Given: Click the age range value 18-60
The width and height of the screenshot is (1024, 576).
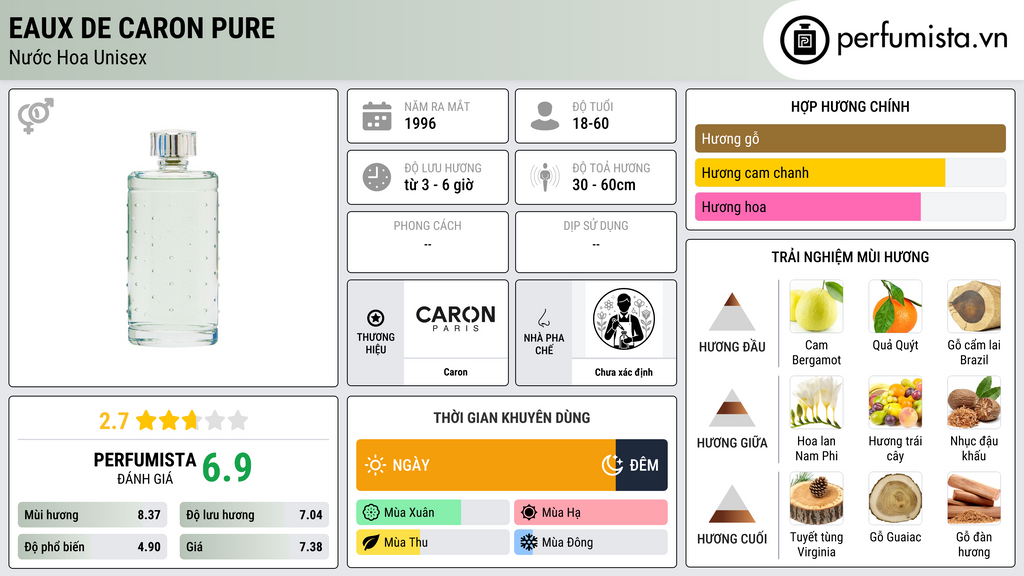Looking at the screenshot, I should [x=590, y=123].
